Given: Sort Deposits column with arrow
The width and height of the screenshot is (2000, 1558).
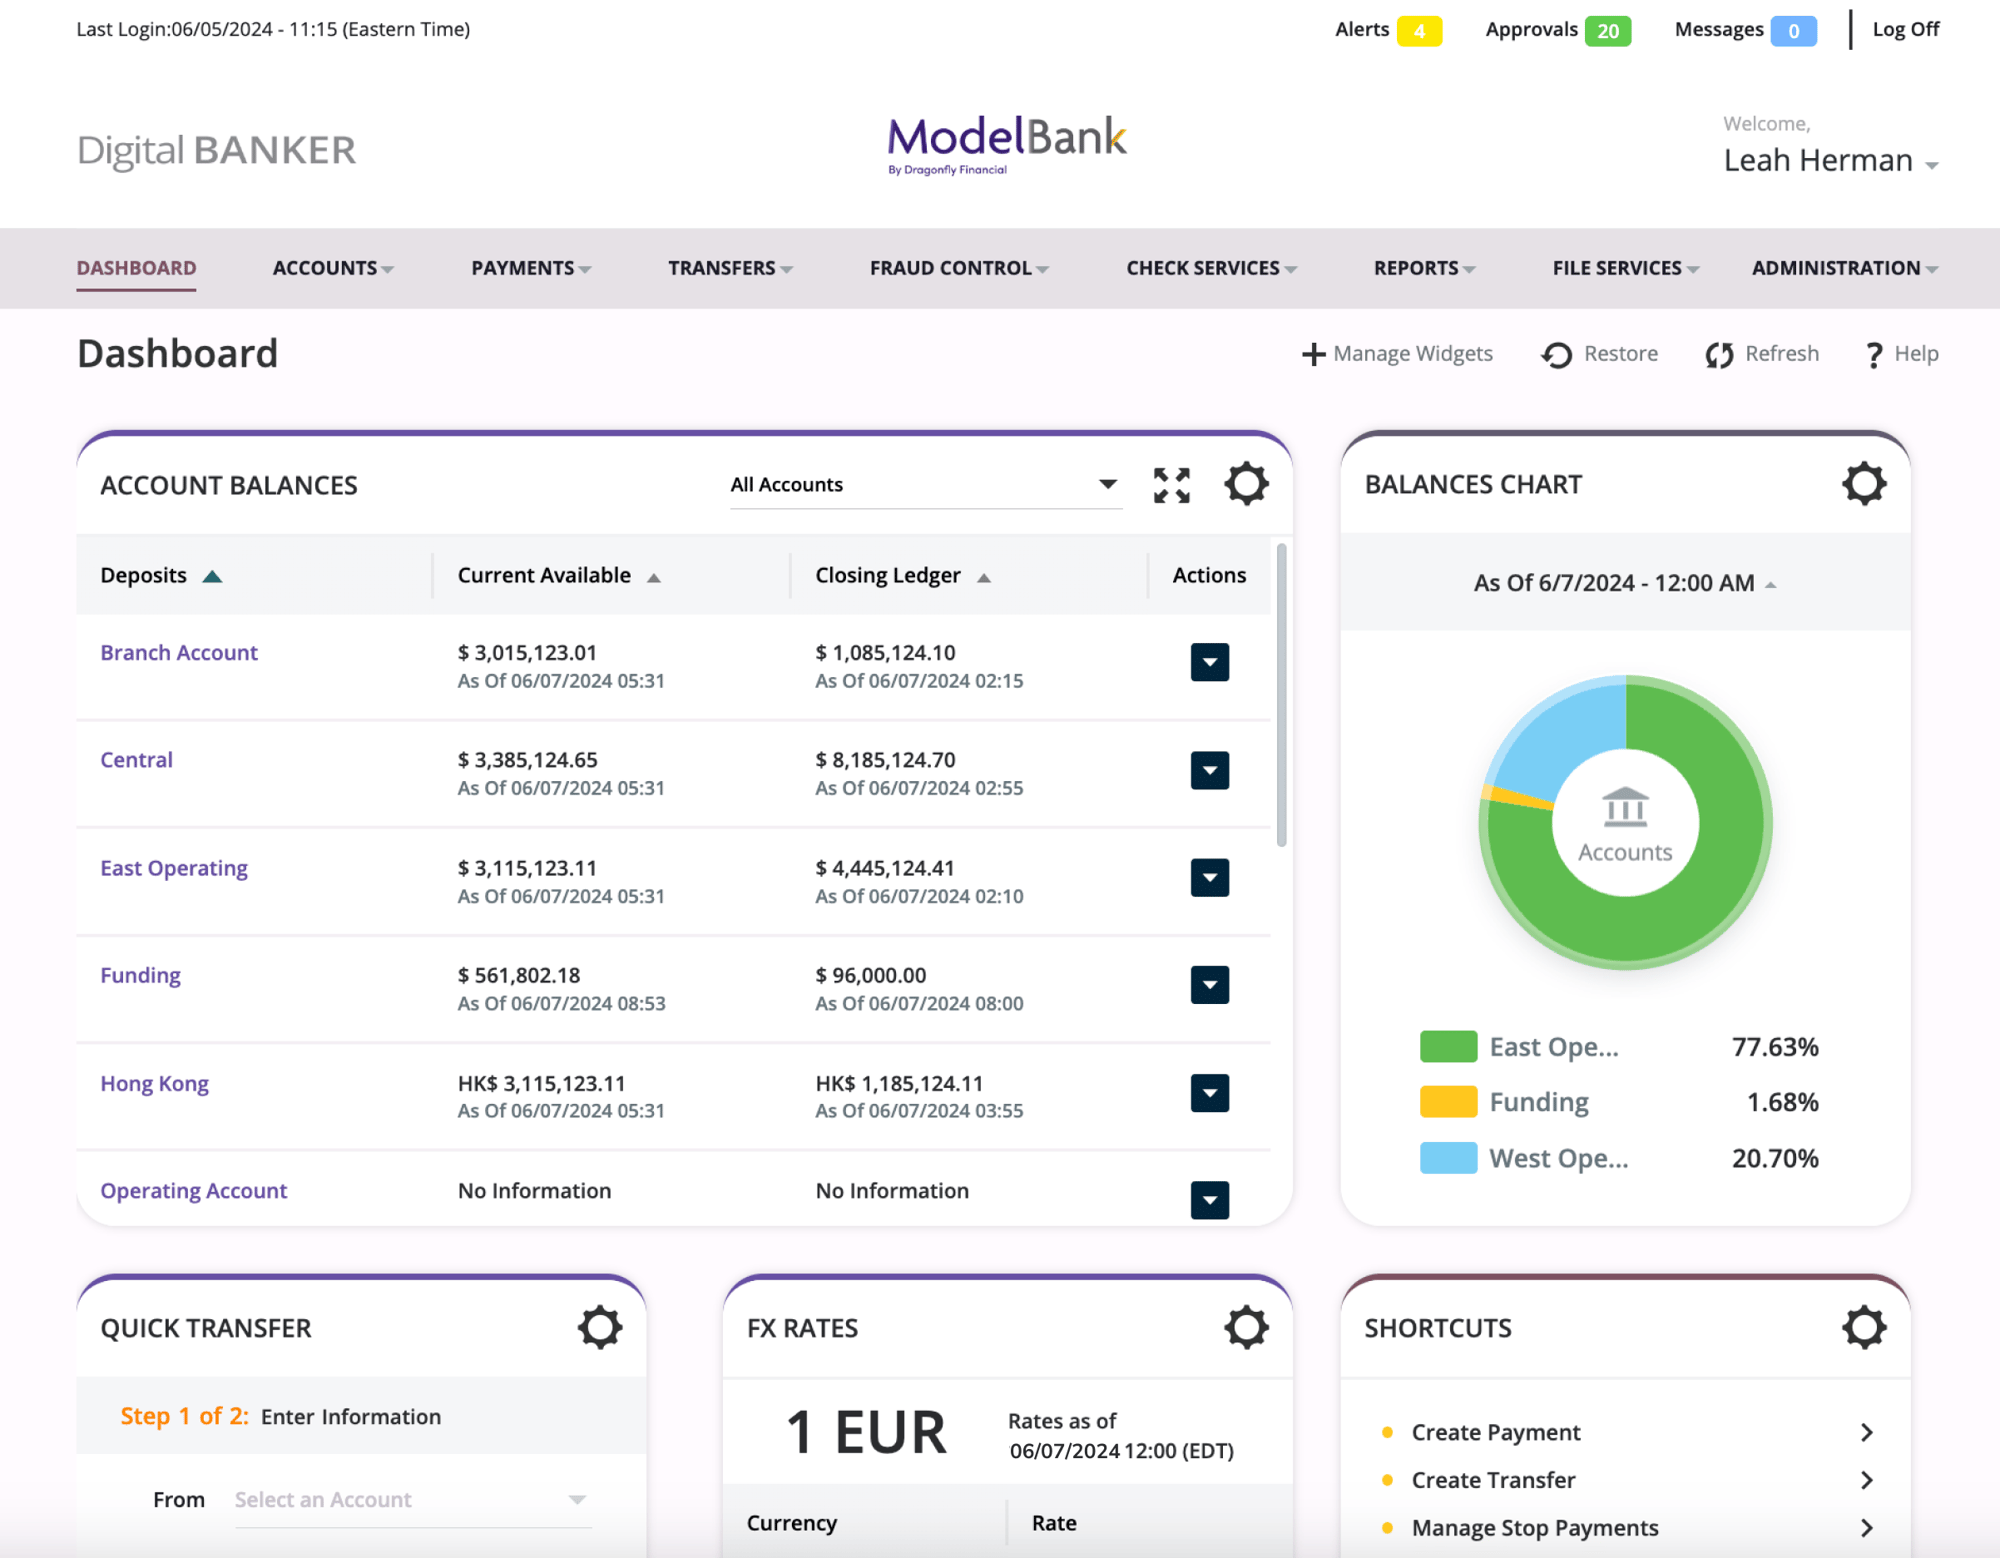Looking at the screenshot, I should (x=212, y=577).
